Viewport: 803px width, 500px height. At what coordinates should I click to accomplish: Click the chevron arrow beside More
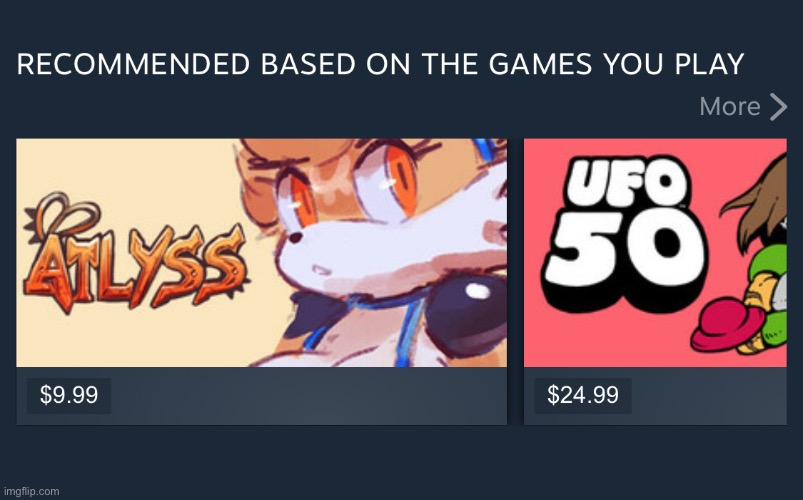point(778,107)
